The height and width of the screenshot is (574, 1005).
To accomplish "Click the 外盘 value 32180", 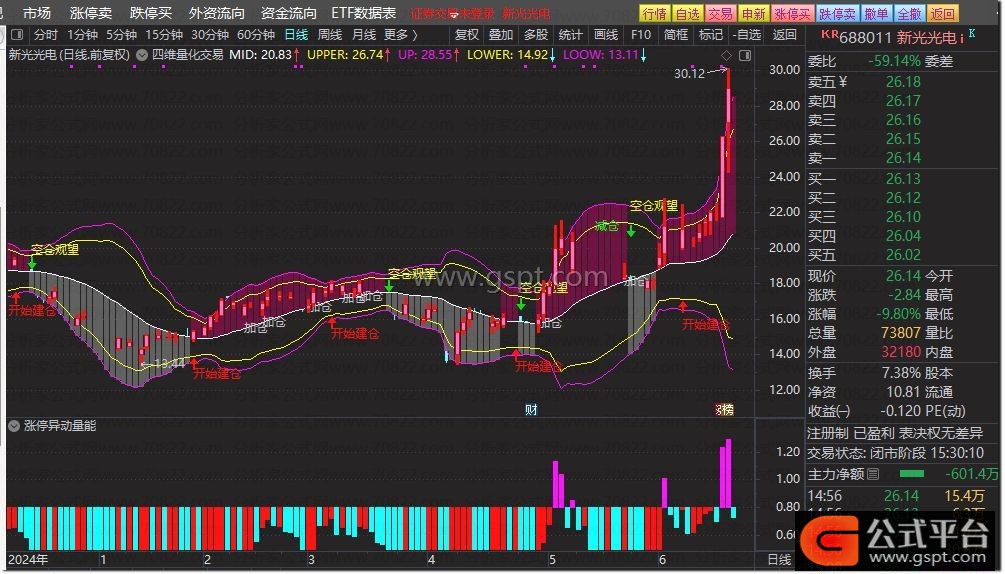I will pyautogui.click(x=901, y=352).
